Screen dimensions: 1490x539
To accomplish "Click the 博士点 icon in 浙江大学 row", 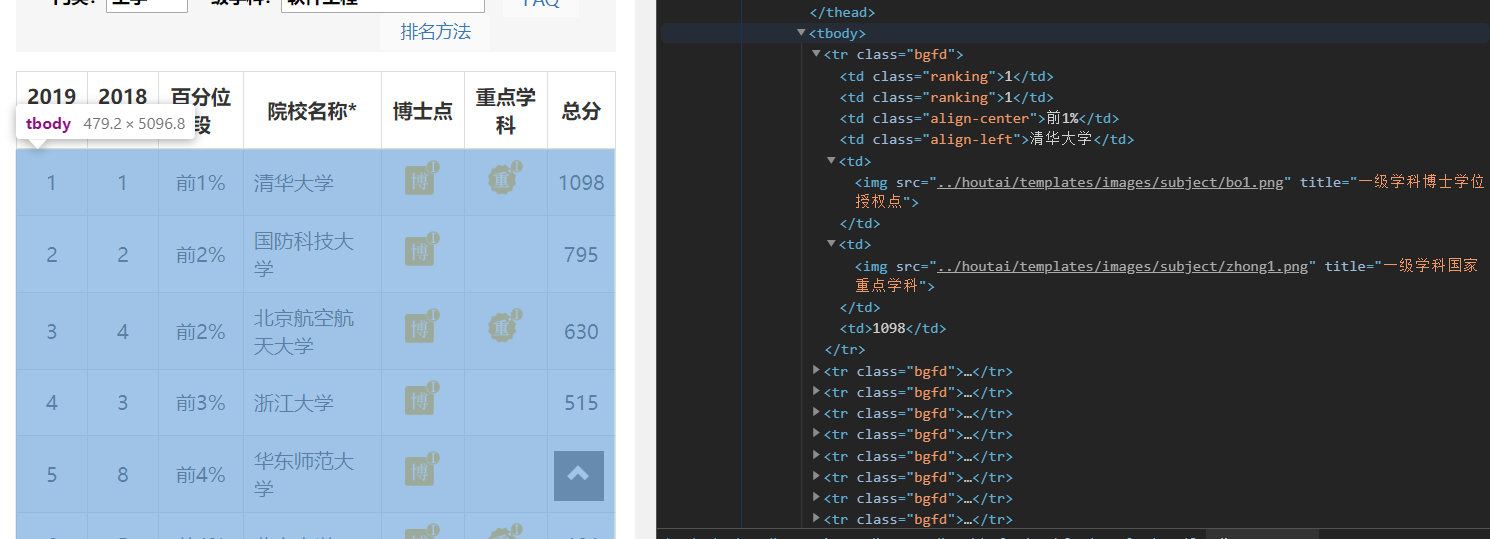I will 422,398.
